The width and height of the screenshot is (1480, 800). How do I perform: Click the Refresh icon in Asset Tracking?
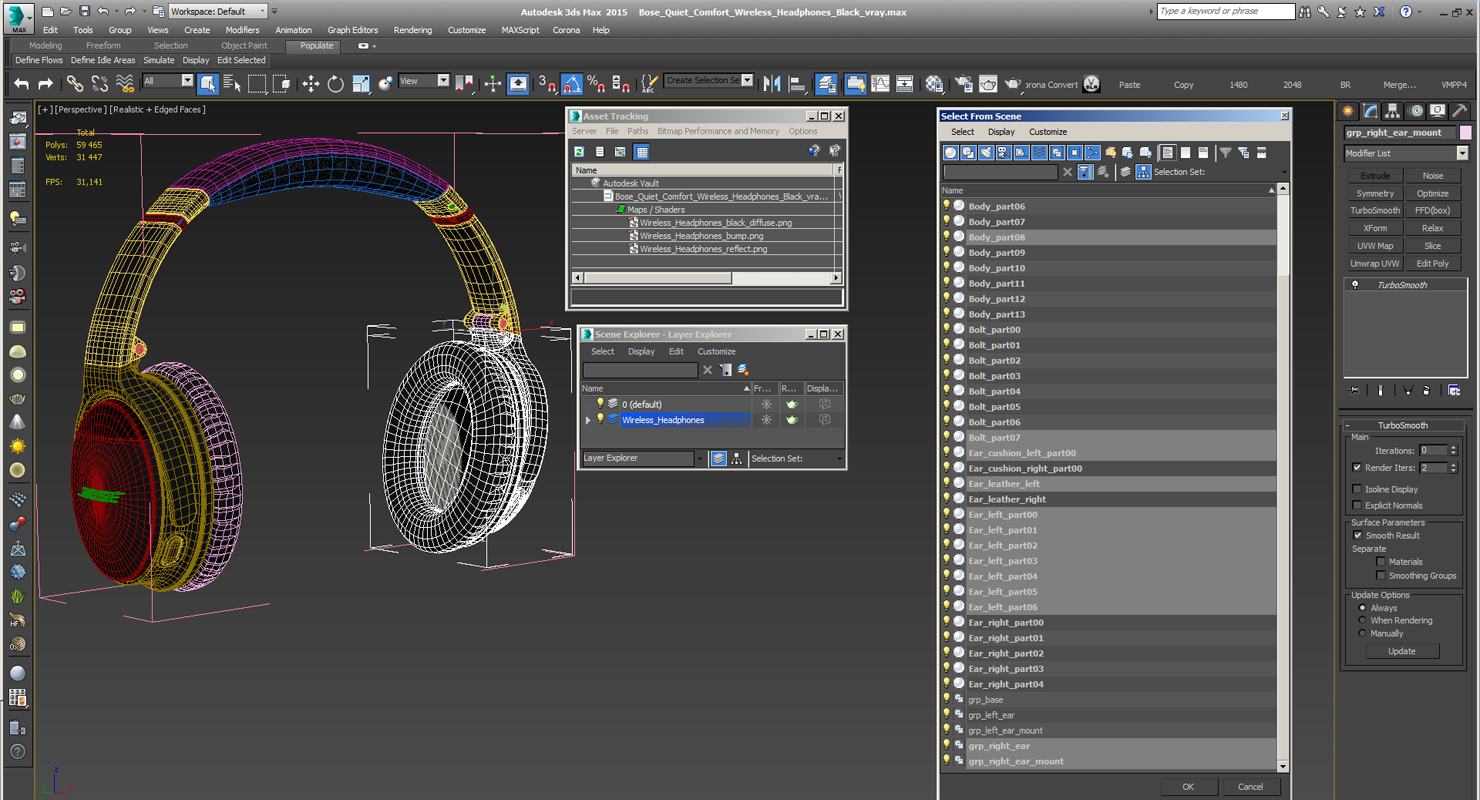coord(578,152)
